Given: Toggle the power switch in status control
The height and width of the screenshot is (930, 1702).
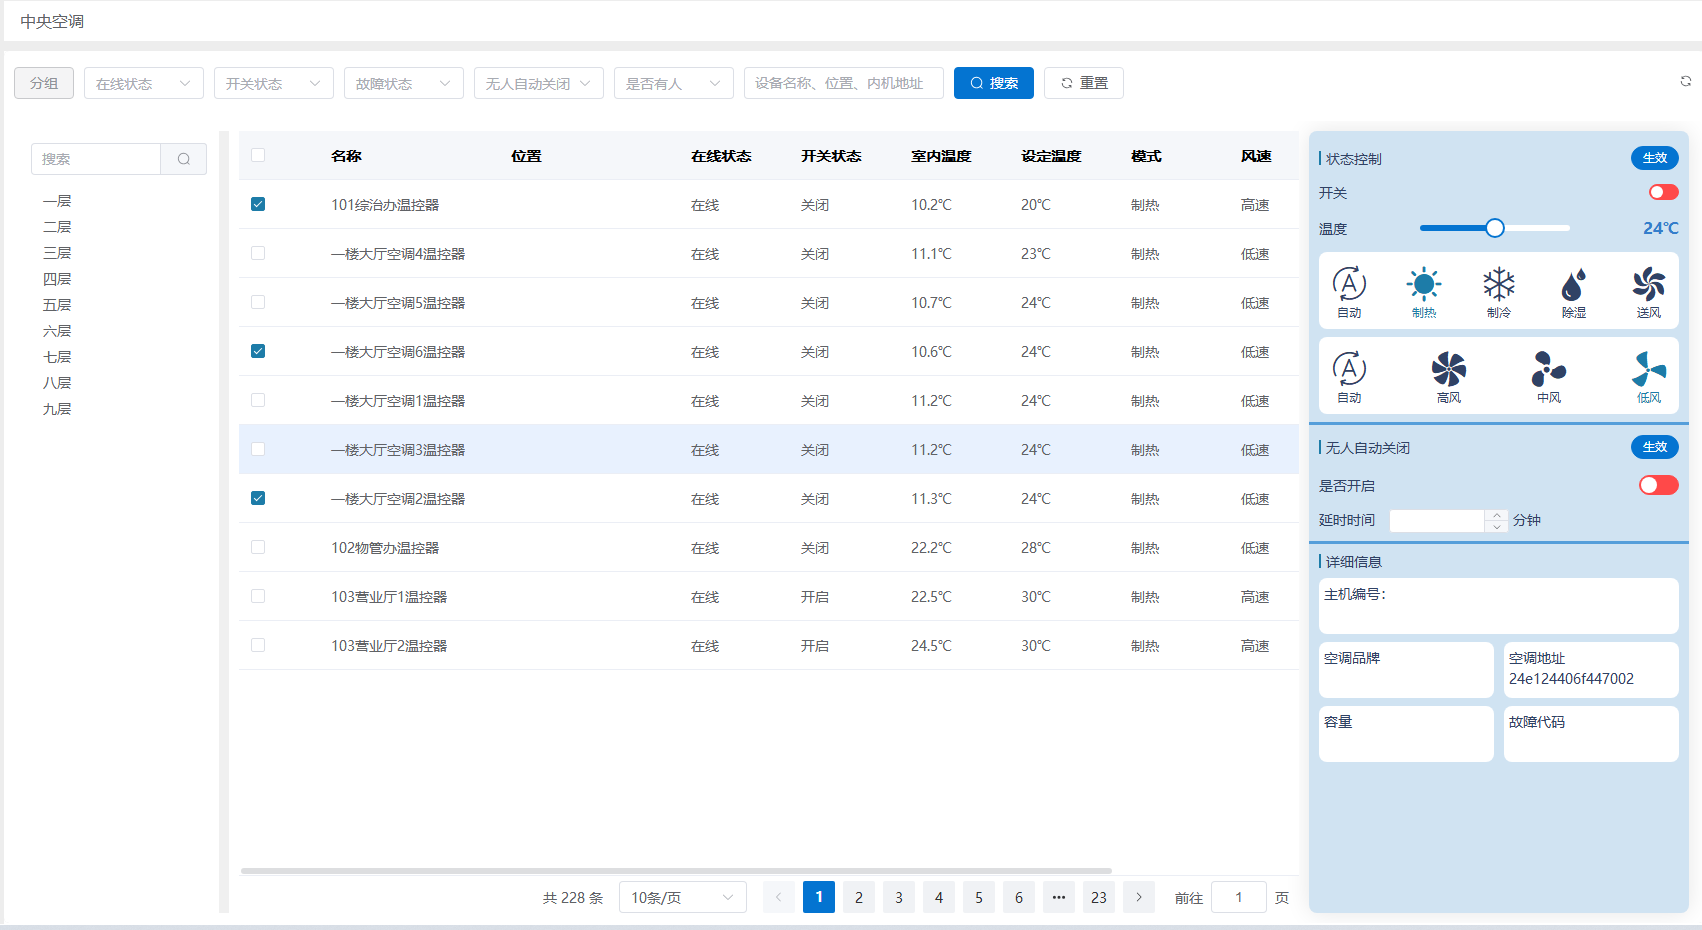Looking at the screenshot, I should (x=1663, y=192).
